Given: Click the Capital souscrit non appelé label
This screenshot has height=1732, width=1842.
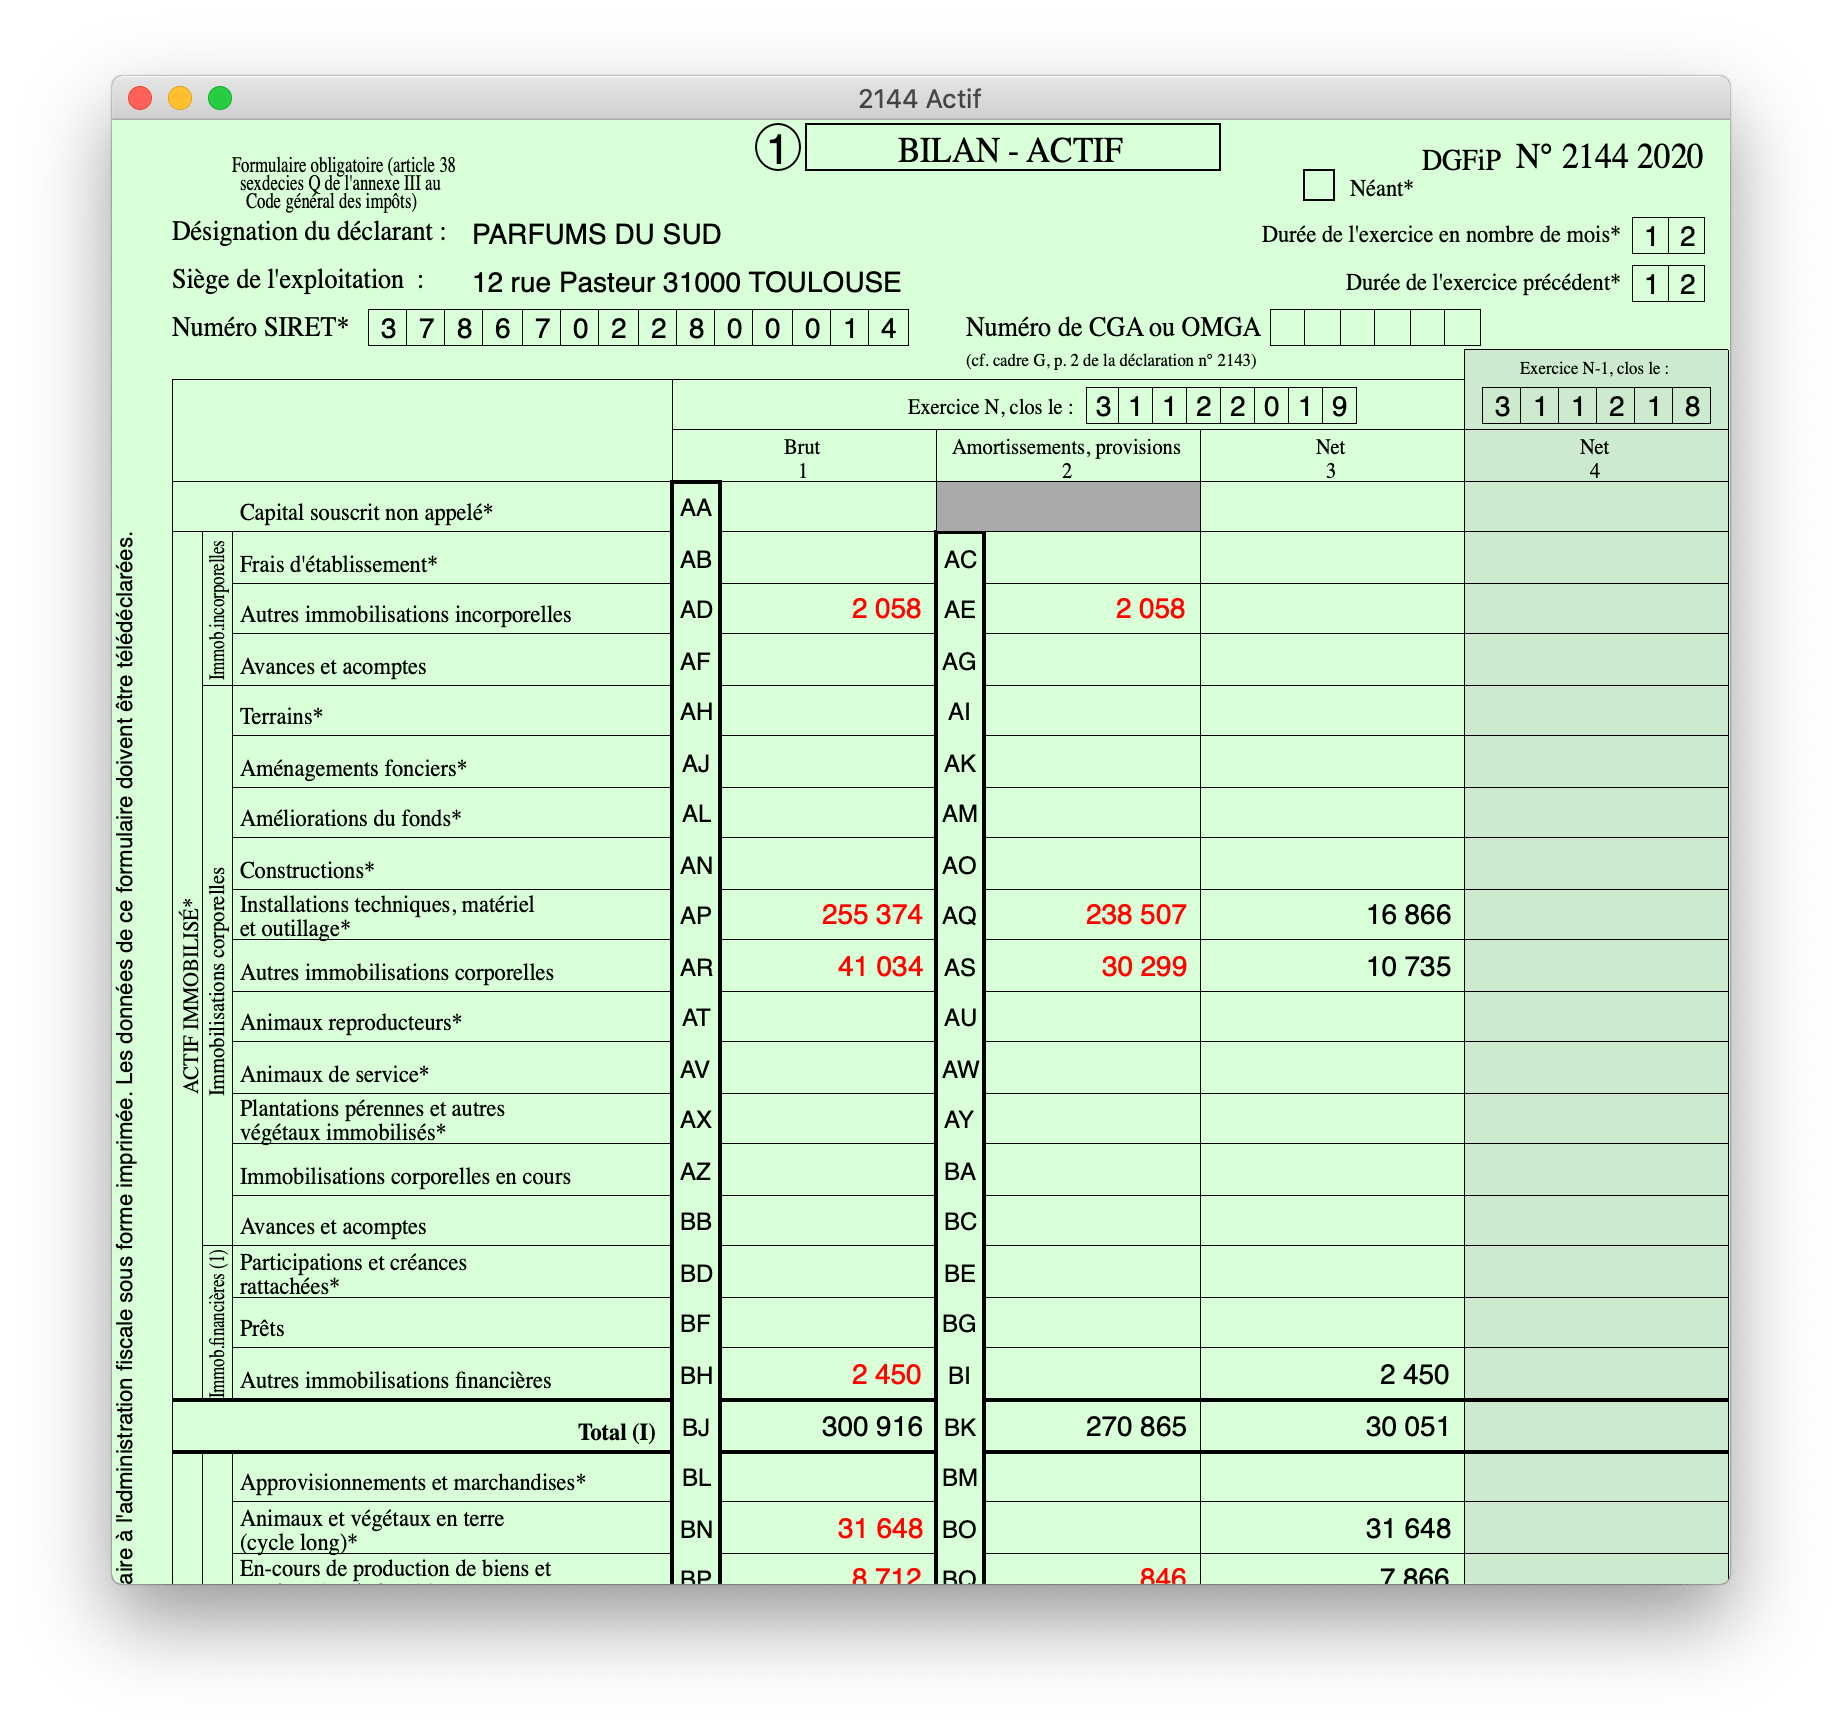Looking at the screenshot, I should pyautogui.click(x=366, y=512).
